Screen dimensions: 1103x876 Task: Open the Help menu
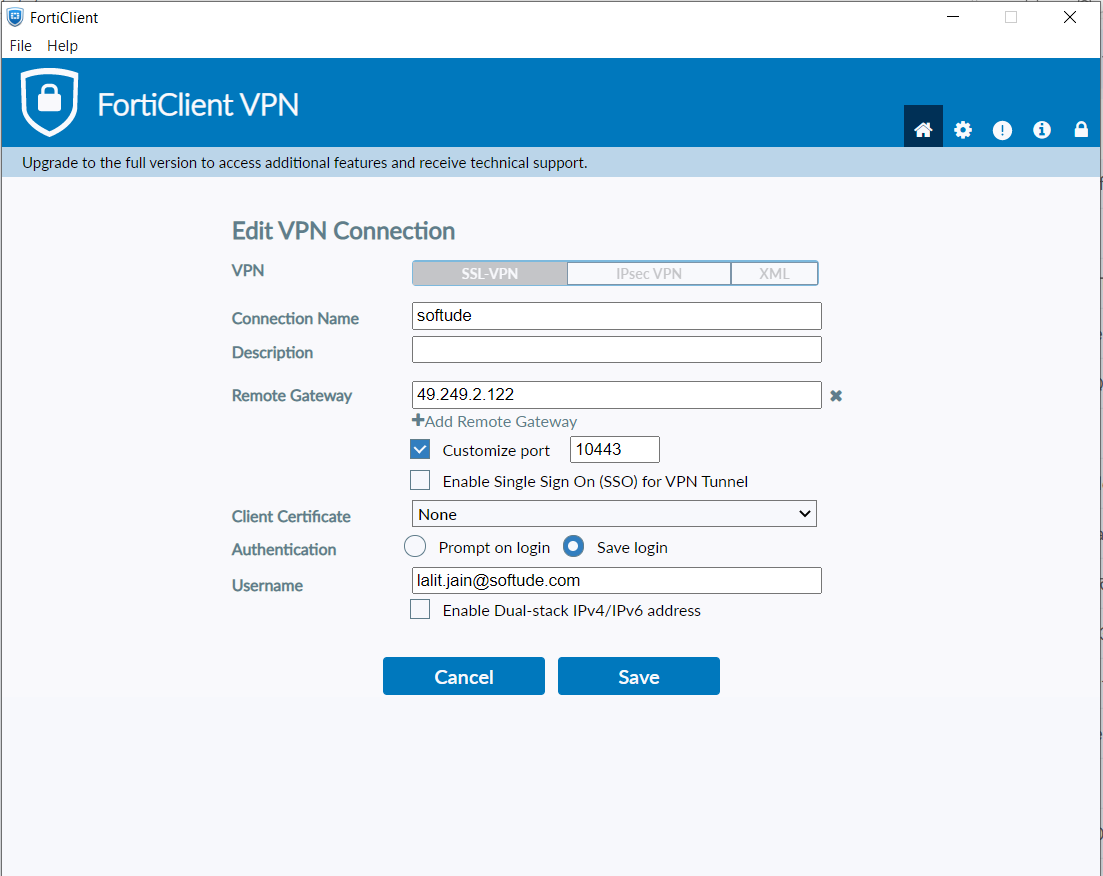pos(62,46)
